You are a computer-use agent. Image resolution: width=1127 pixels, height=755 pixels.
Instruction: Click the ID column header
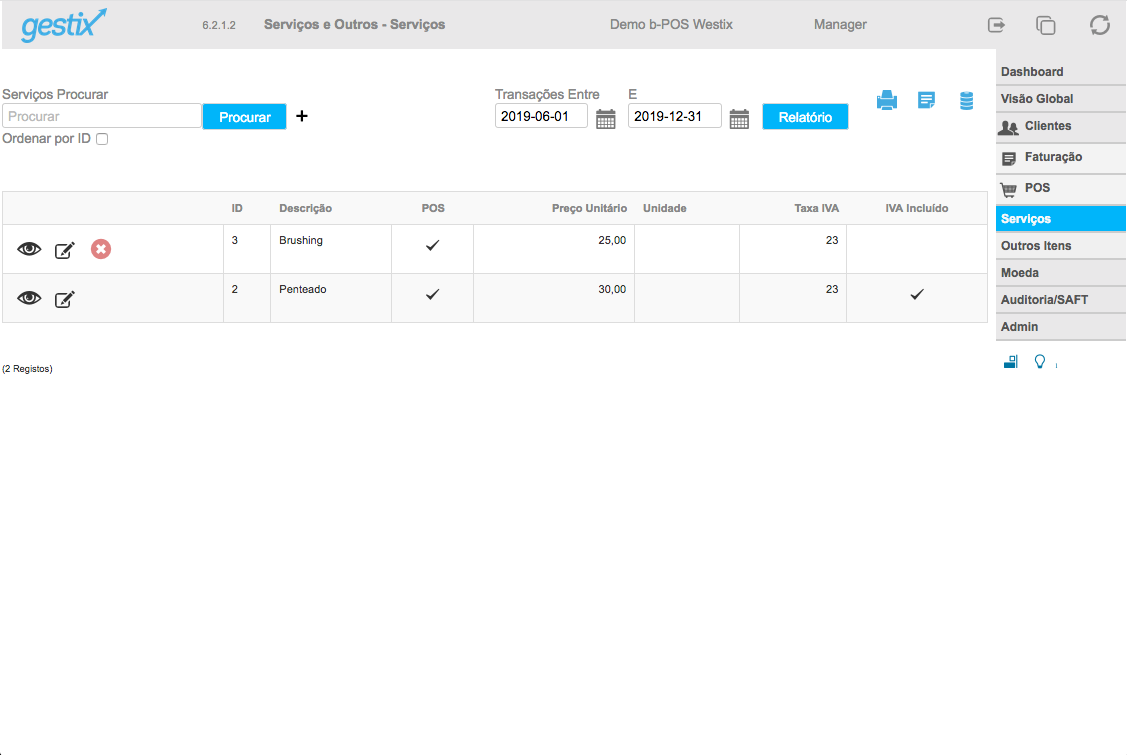tap(236, 208)
